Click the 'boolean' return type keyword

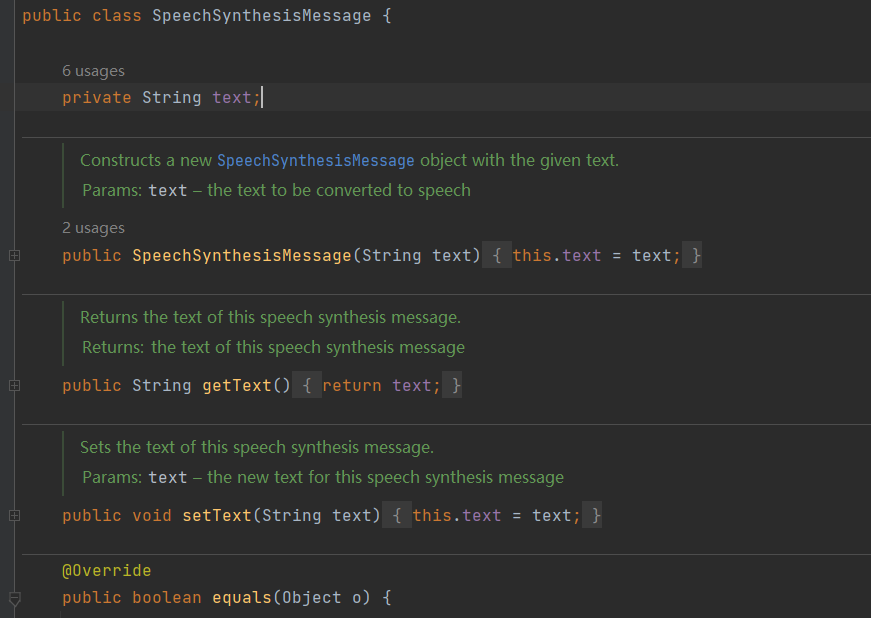pos(167,597)
